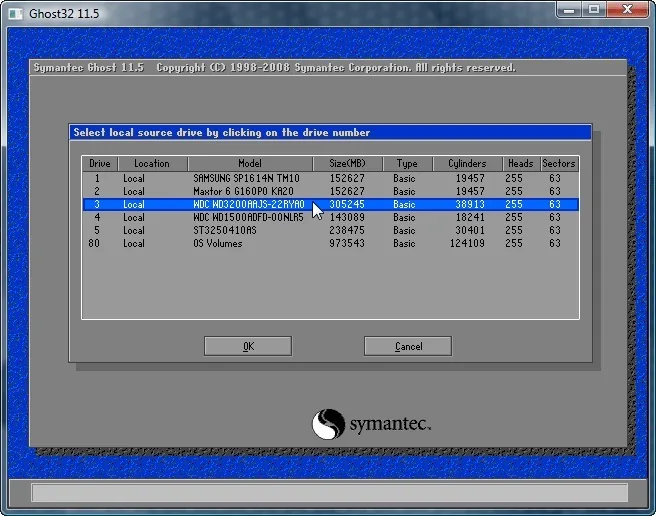Select drive 2 Maxtor 6 G160P0
Viewport: 656px width, 516px height.
click(331, 191)
